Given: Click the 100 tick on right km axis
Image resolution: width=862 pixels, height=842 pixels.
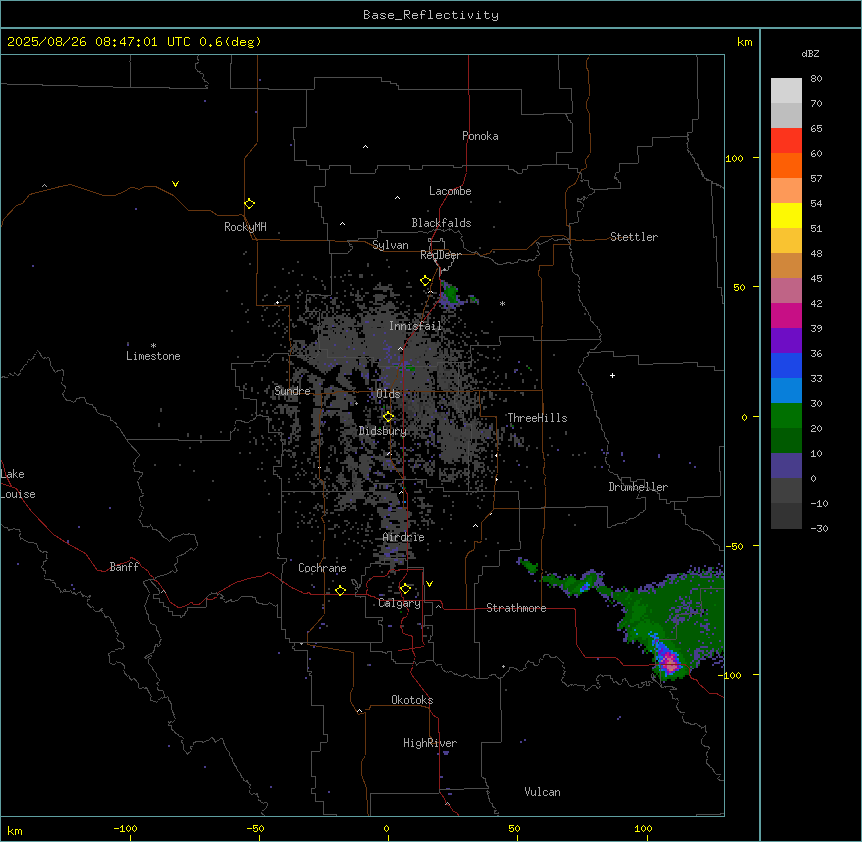Looking at the screenshot, I should [x=734, y=158].
